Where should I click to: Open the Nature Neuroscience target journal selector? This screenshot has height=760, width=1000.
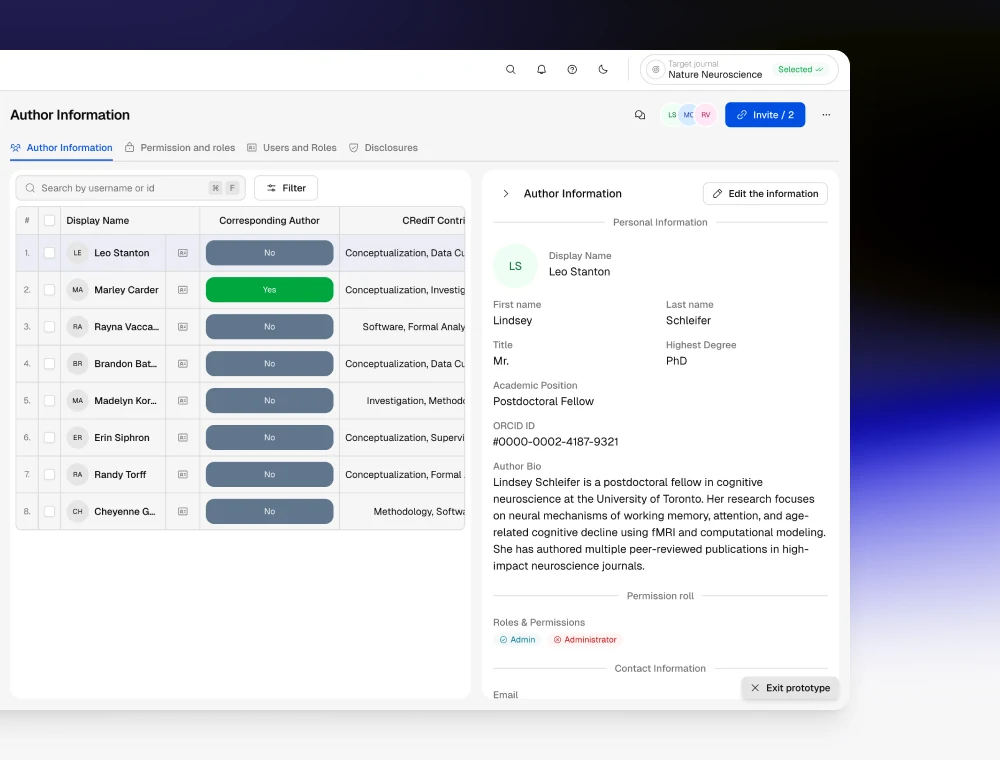click(739, 69)
